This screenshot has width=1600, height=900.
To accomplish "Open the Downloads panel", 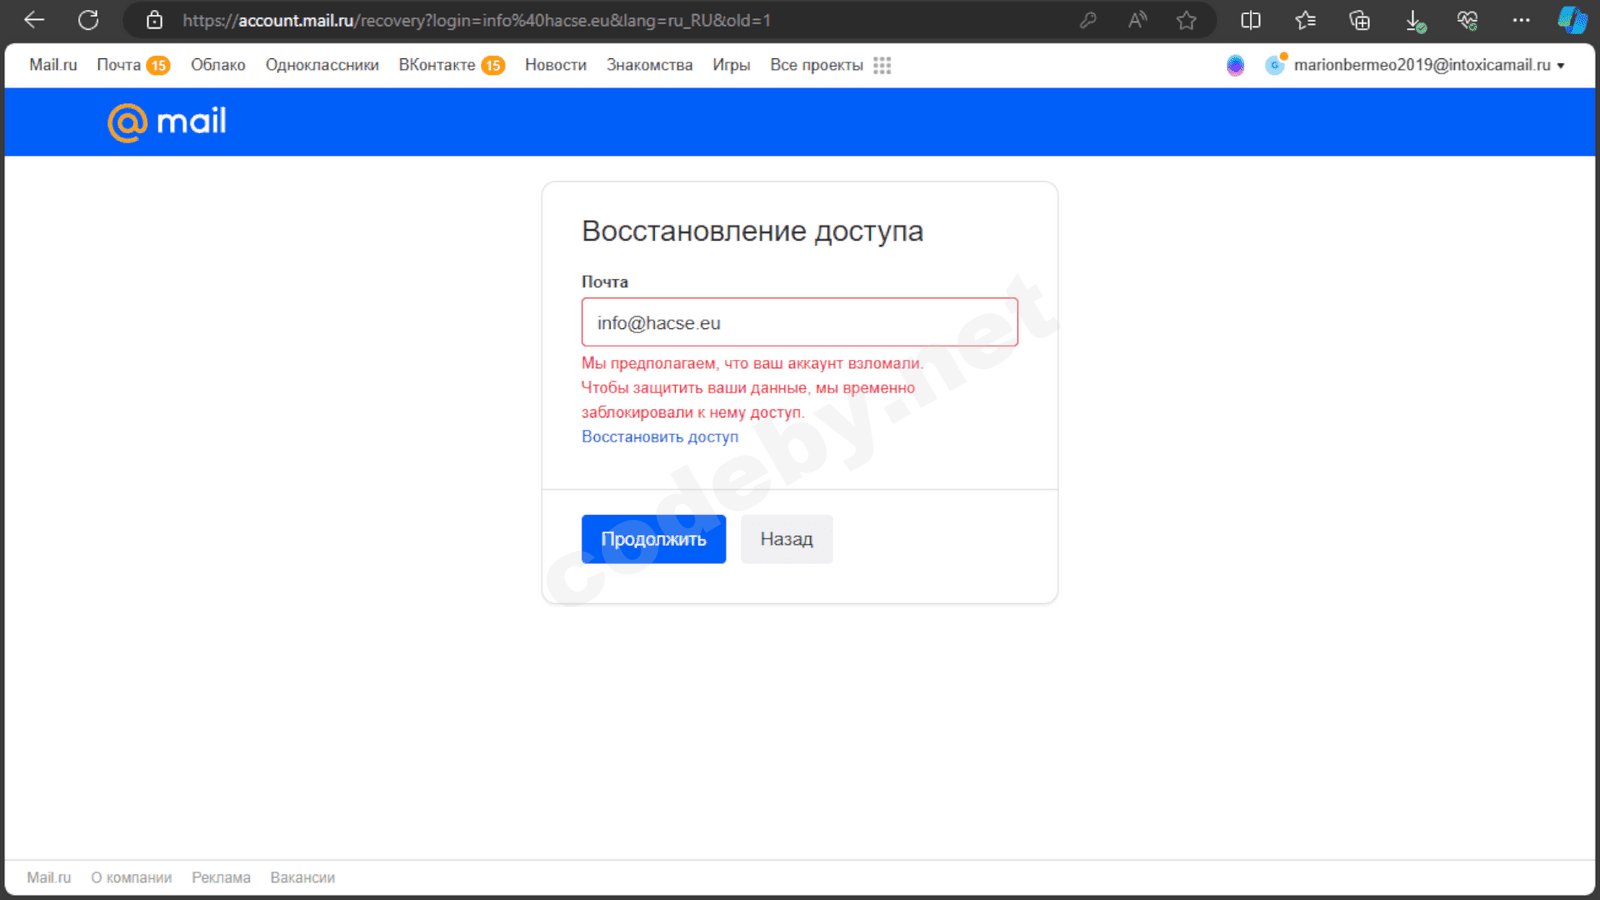I will 1414,20.
